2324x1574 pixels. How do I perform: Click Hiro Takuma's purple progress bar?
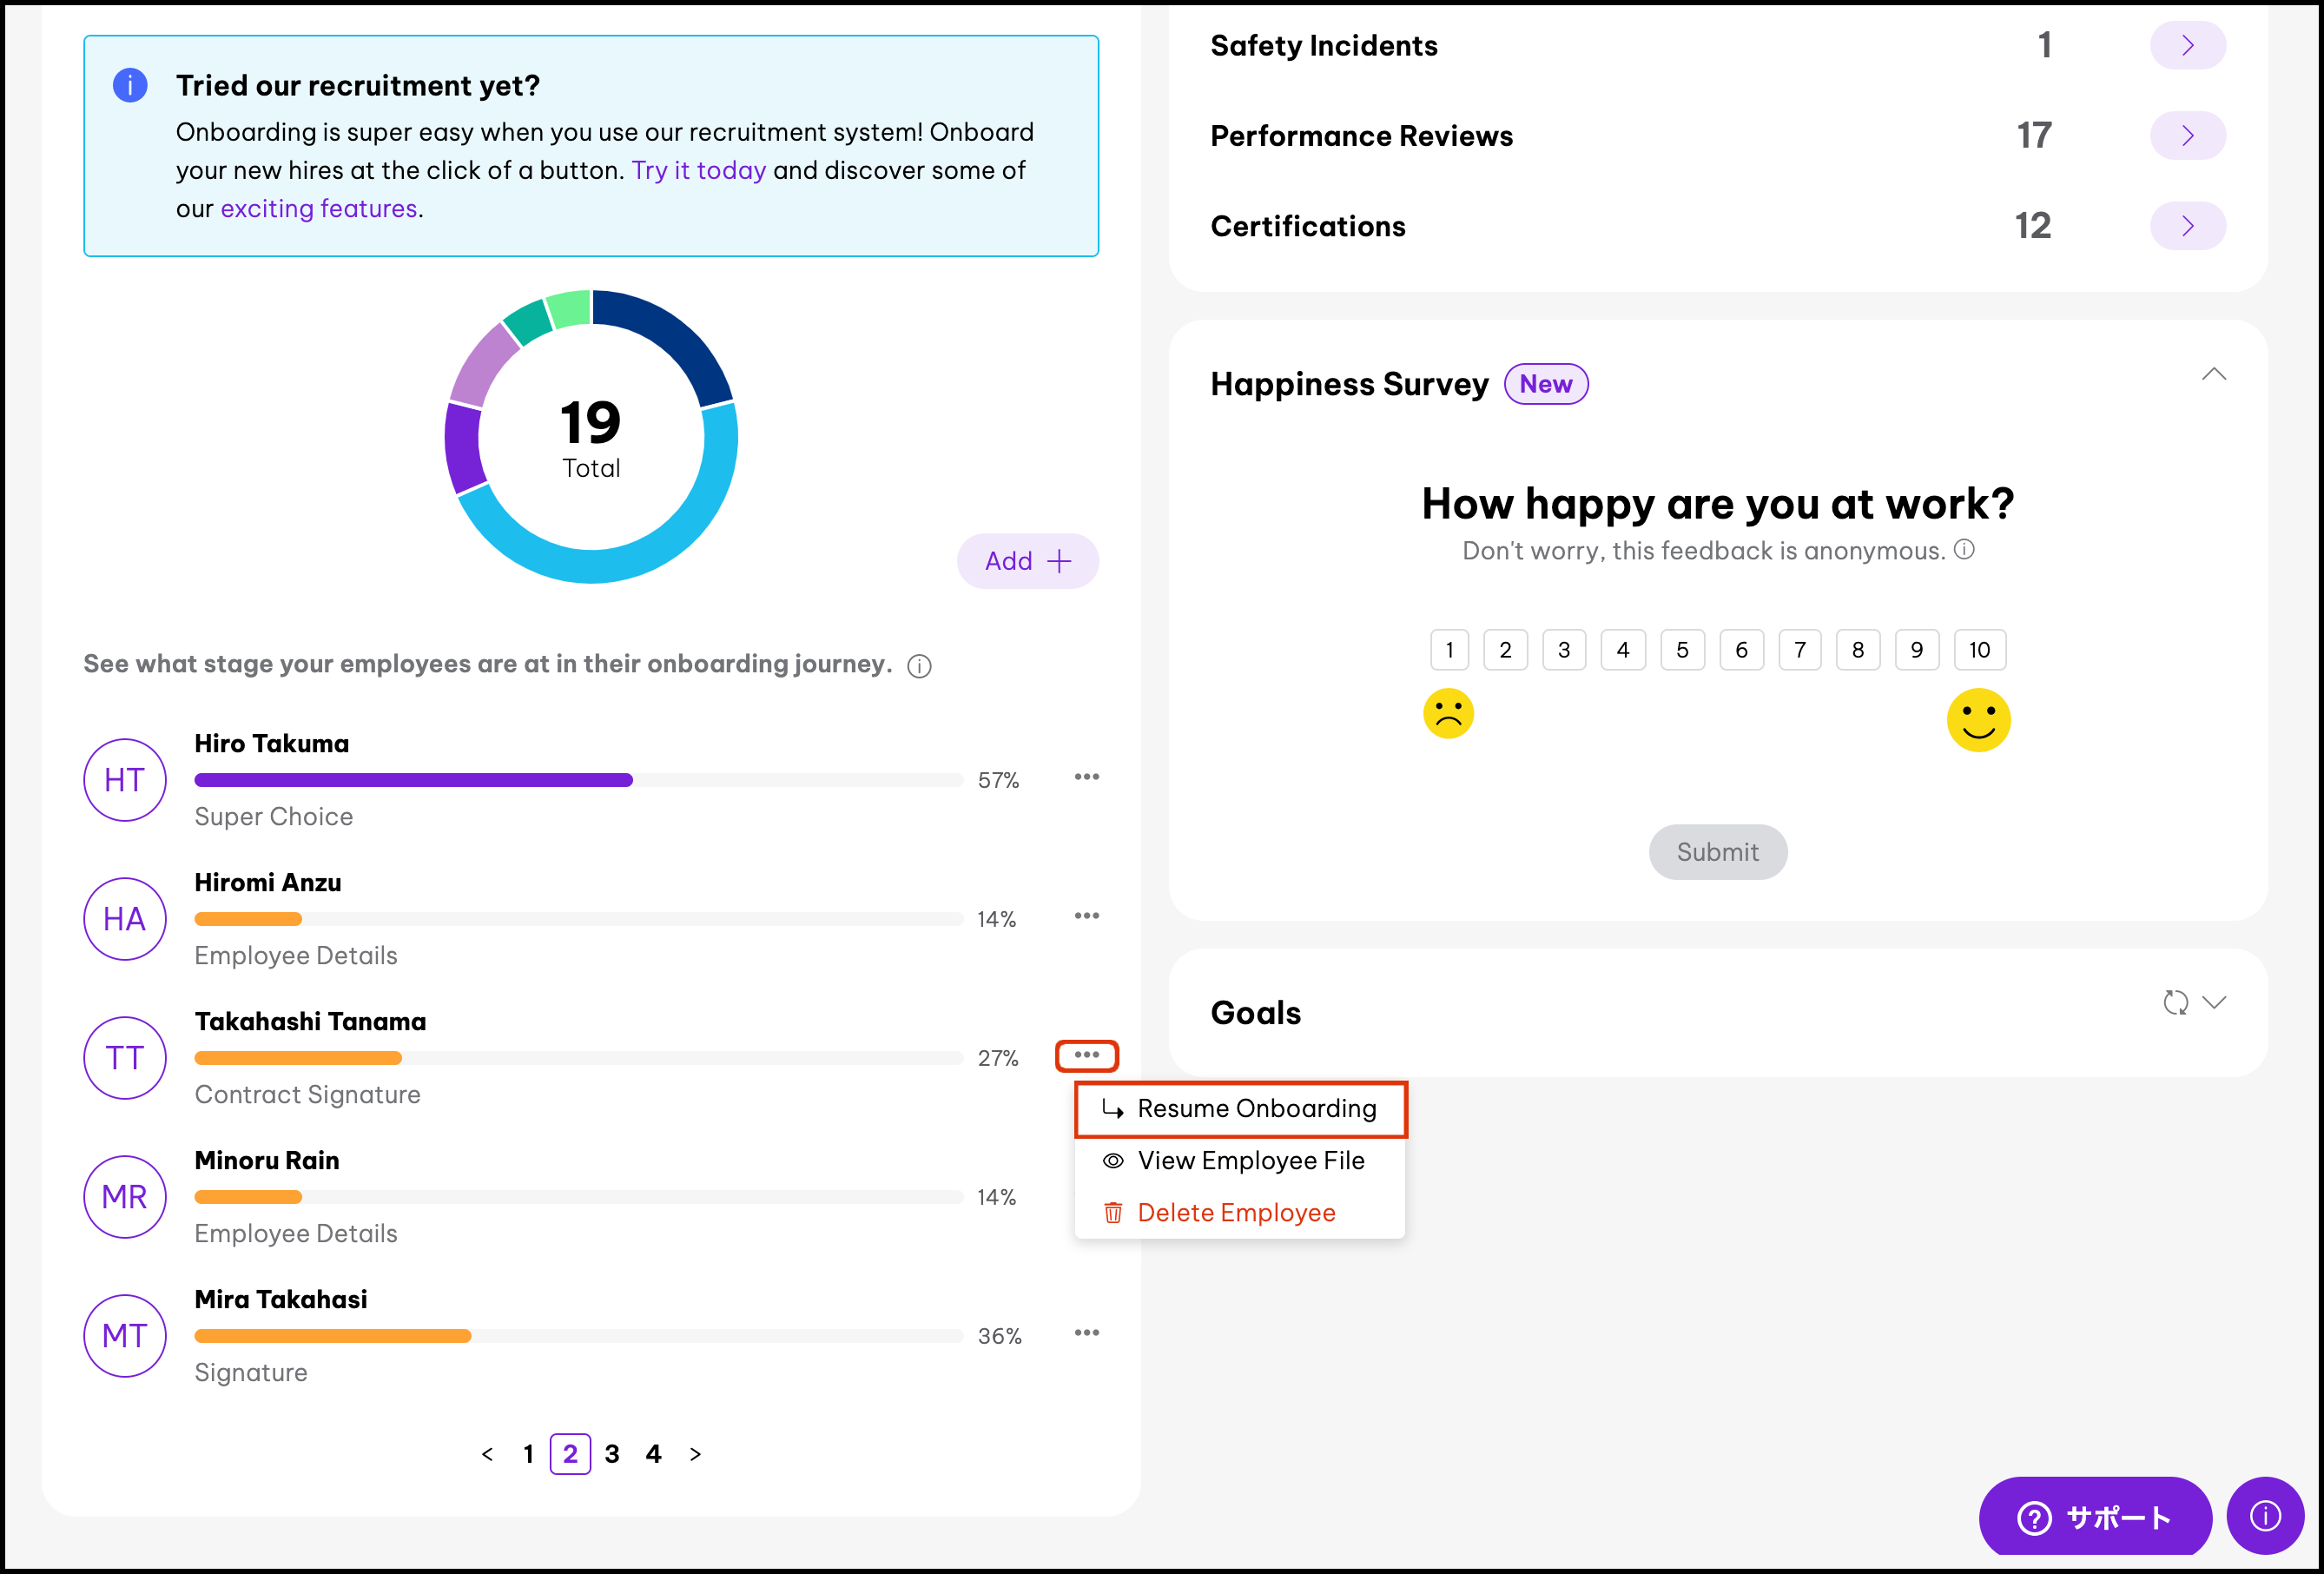(x=413, y=780)
